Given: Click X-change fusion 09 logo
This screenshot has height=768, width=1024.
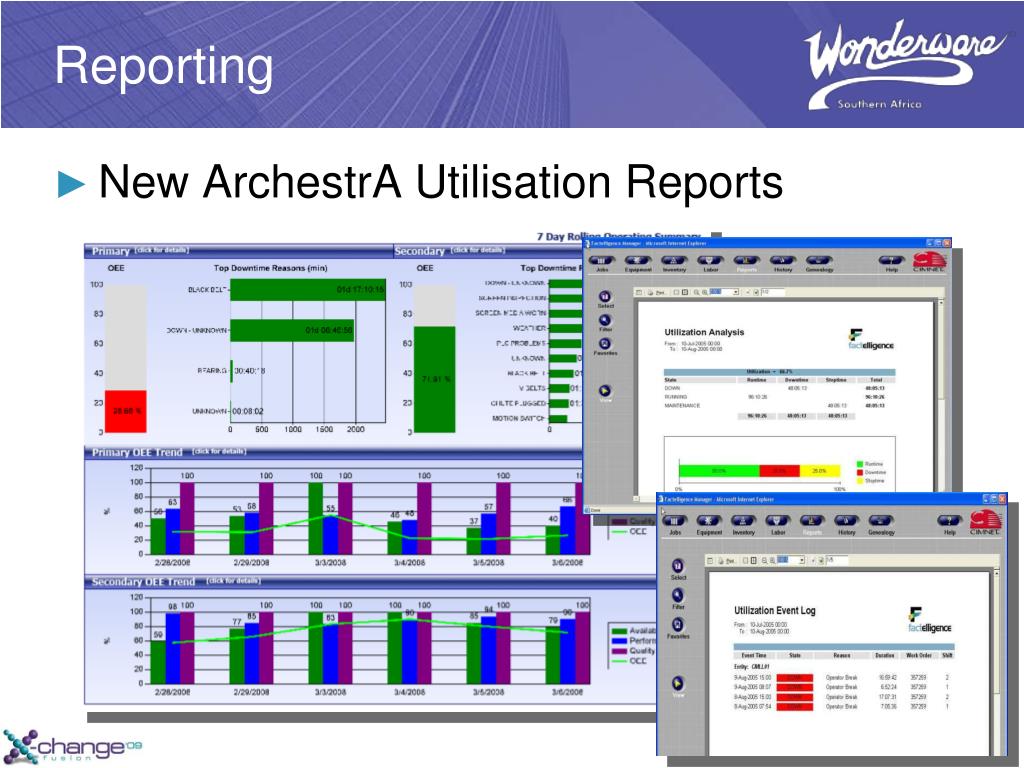Looking at the screenshot, I should point(71,746).
